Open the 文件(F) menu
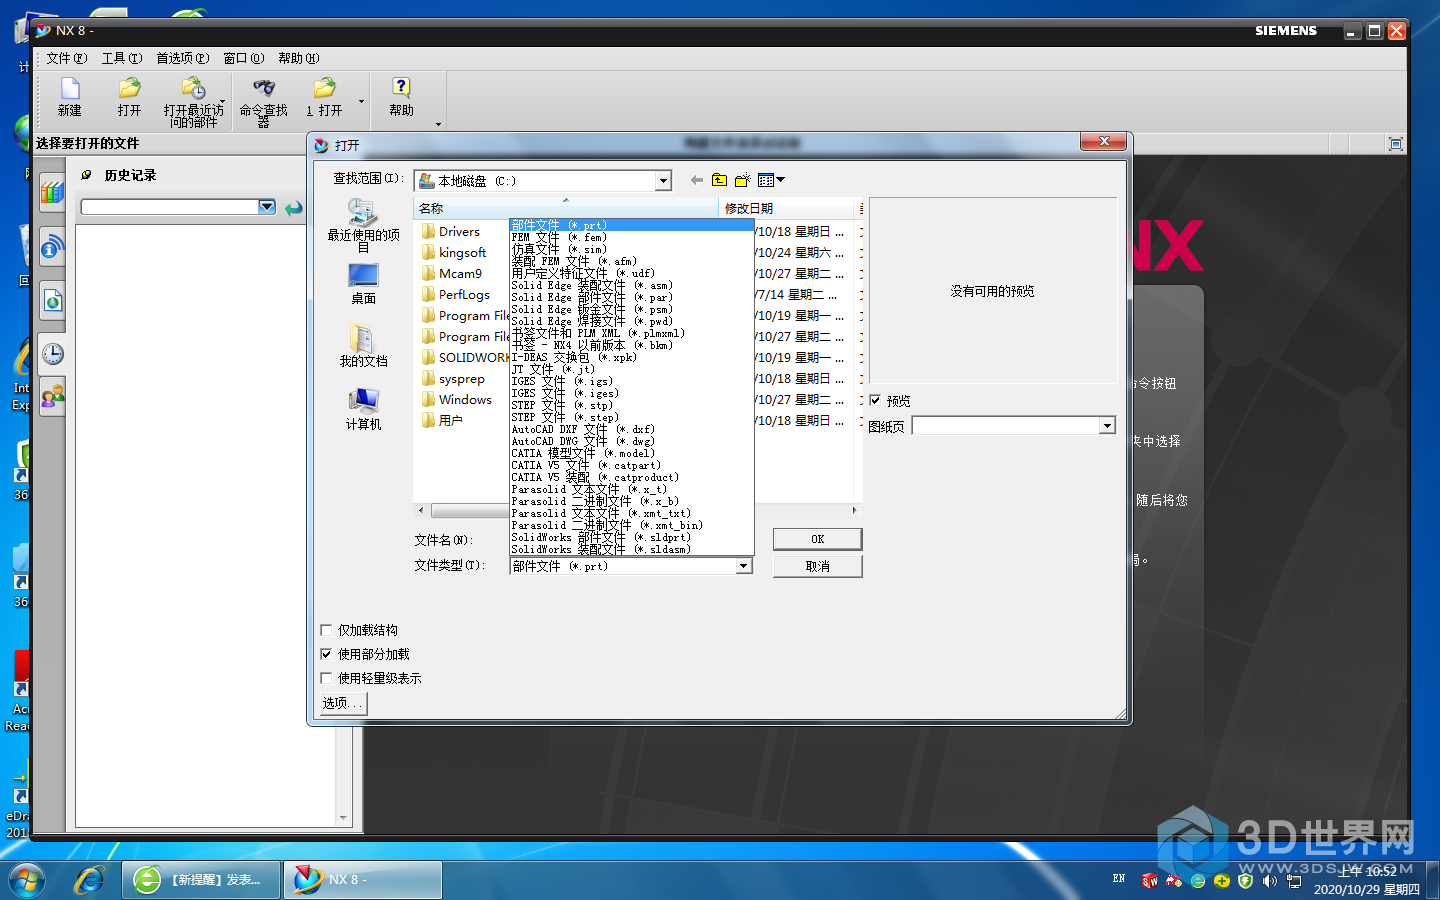This screenshot has width=1440, height=900. [x=66, y=58]
